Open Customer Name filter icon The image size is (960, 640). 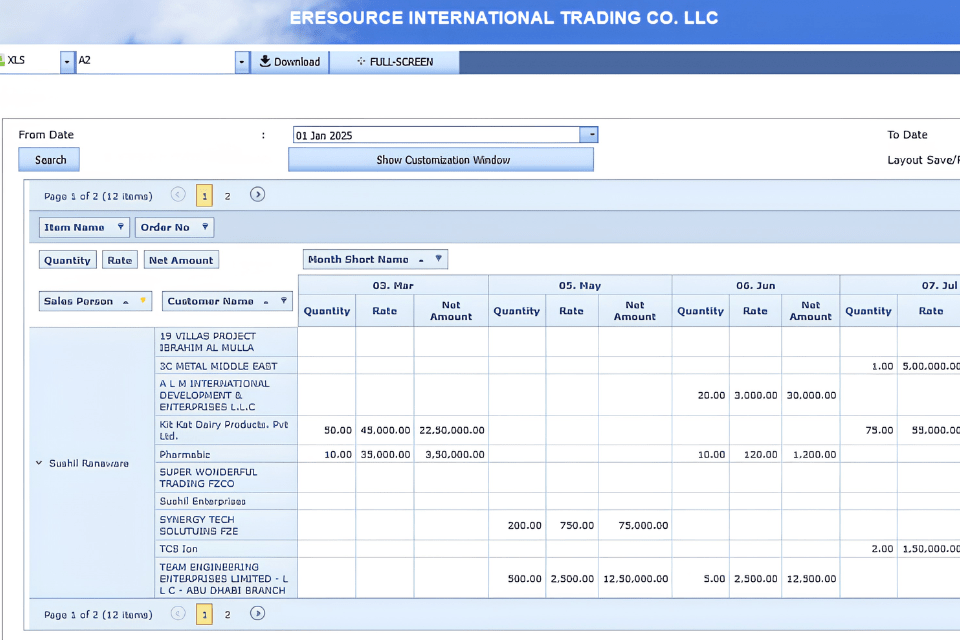coord(283,301)
